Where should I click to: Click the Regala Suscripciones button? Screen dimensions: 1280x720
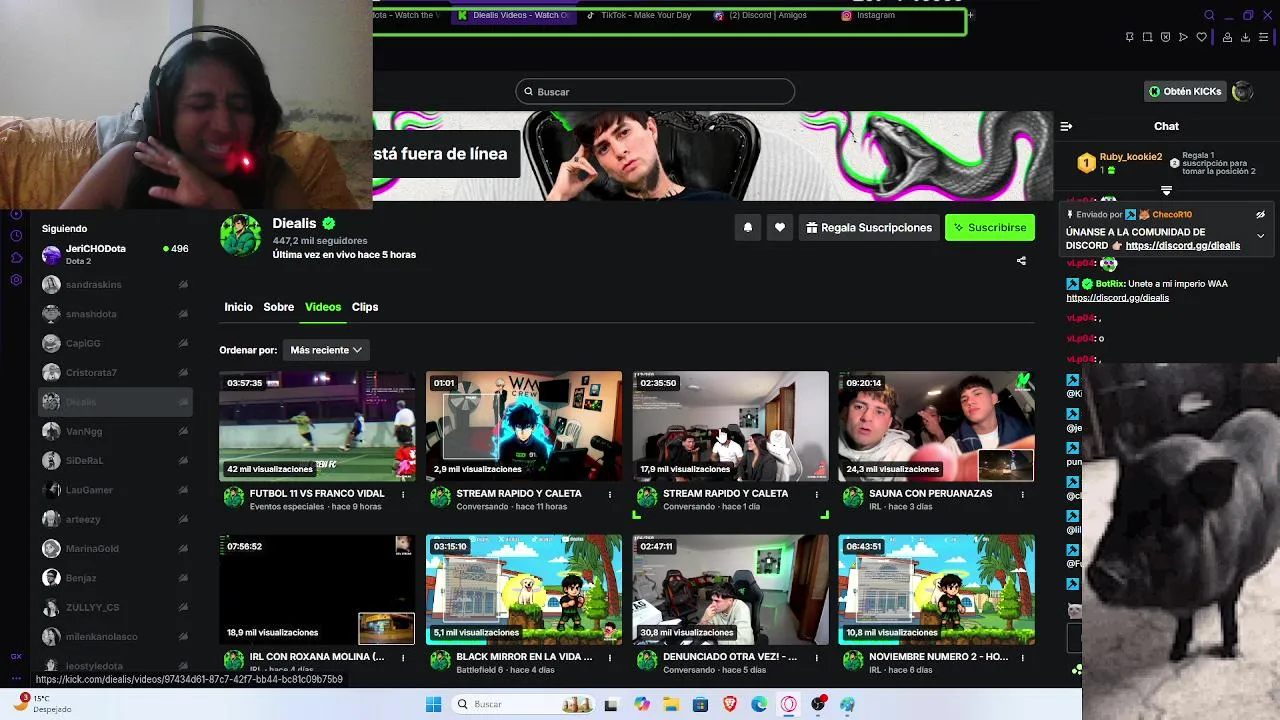click(x=869, y=228)
